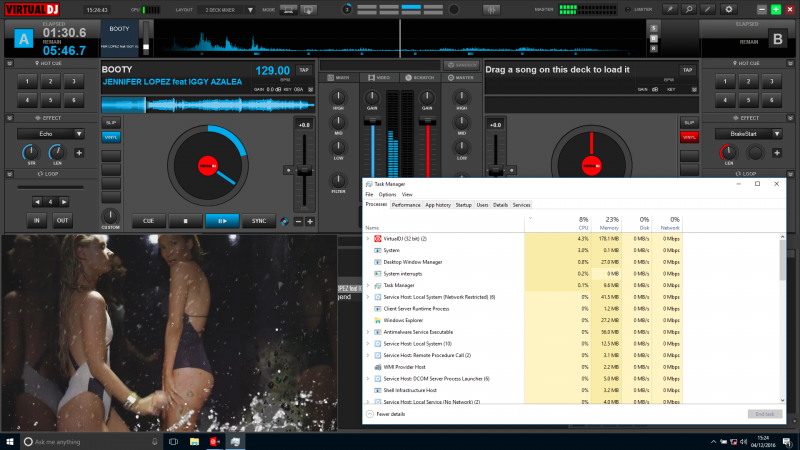Expand the VirtualDJ process in Task Manager

[x=368, y=239]
